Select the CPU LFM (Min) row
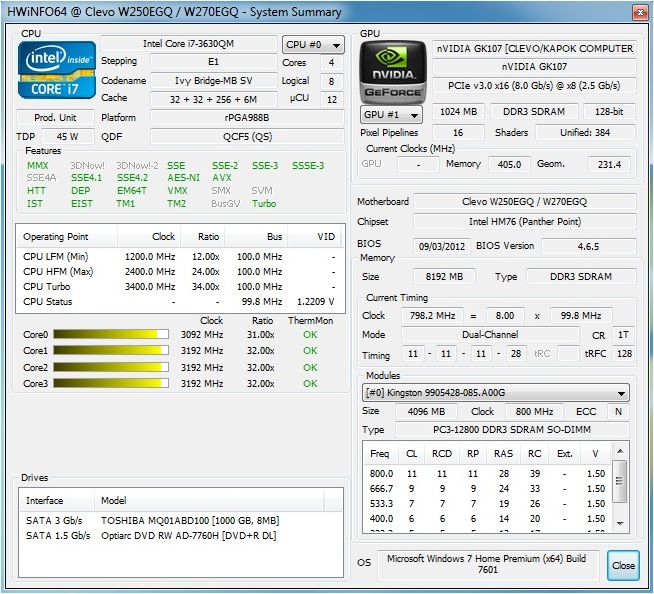The image size is (654, 594). click(x=180, y=256)
